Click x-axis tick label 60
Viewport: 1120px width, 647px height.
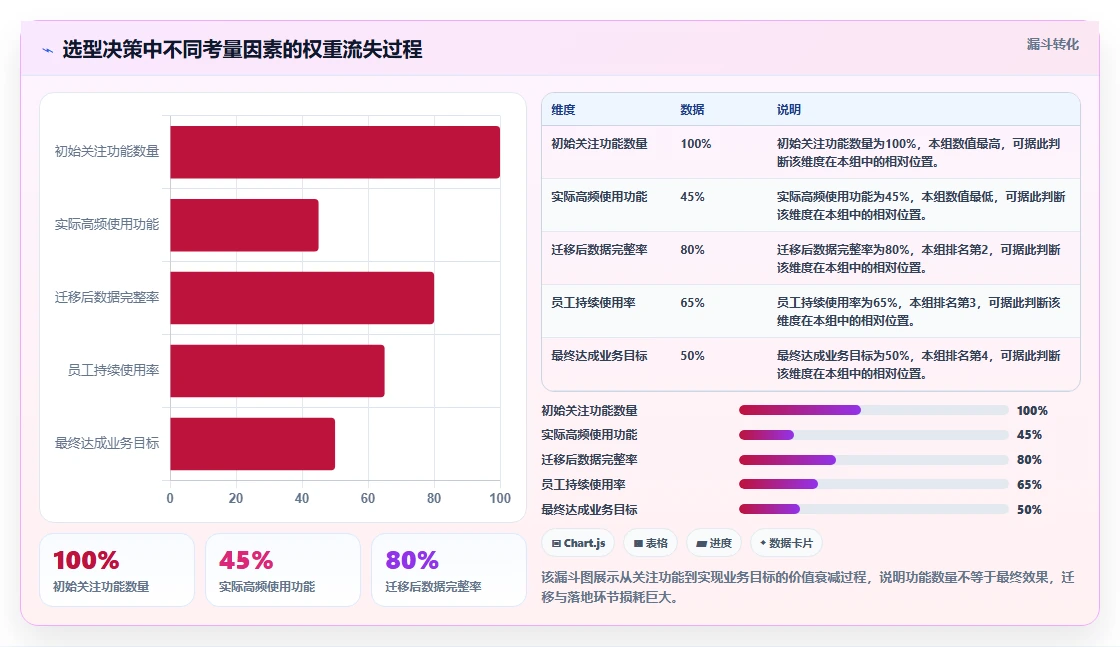click(x=368, y=498)
